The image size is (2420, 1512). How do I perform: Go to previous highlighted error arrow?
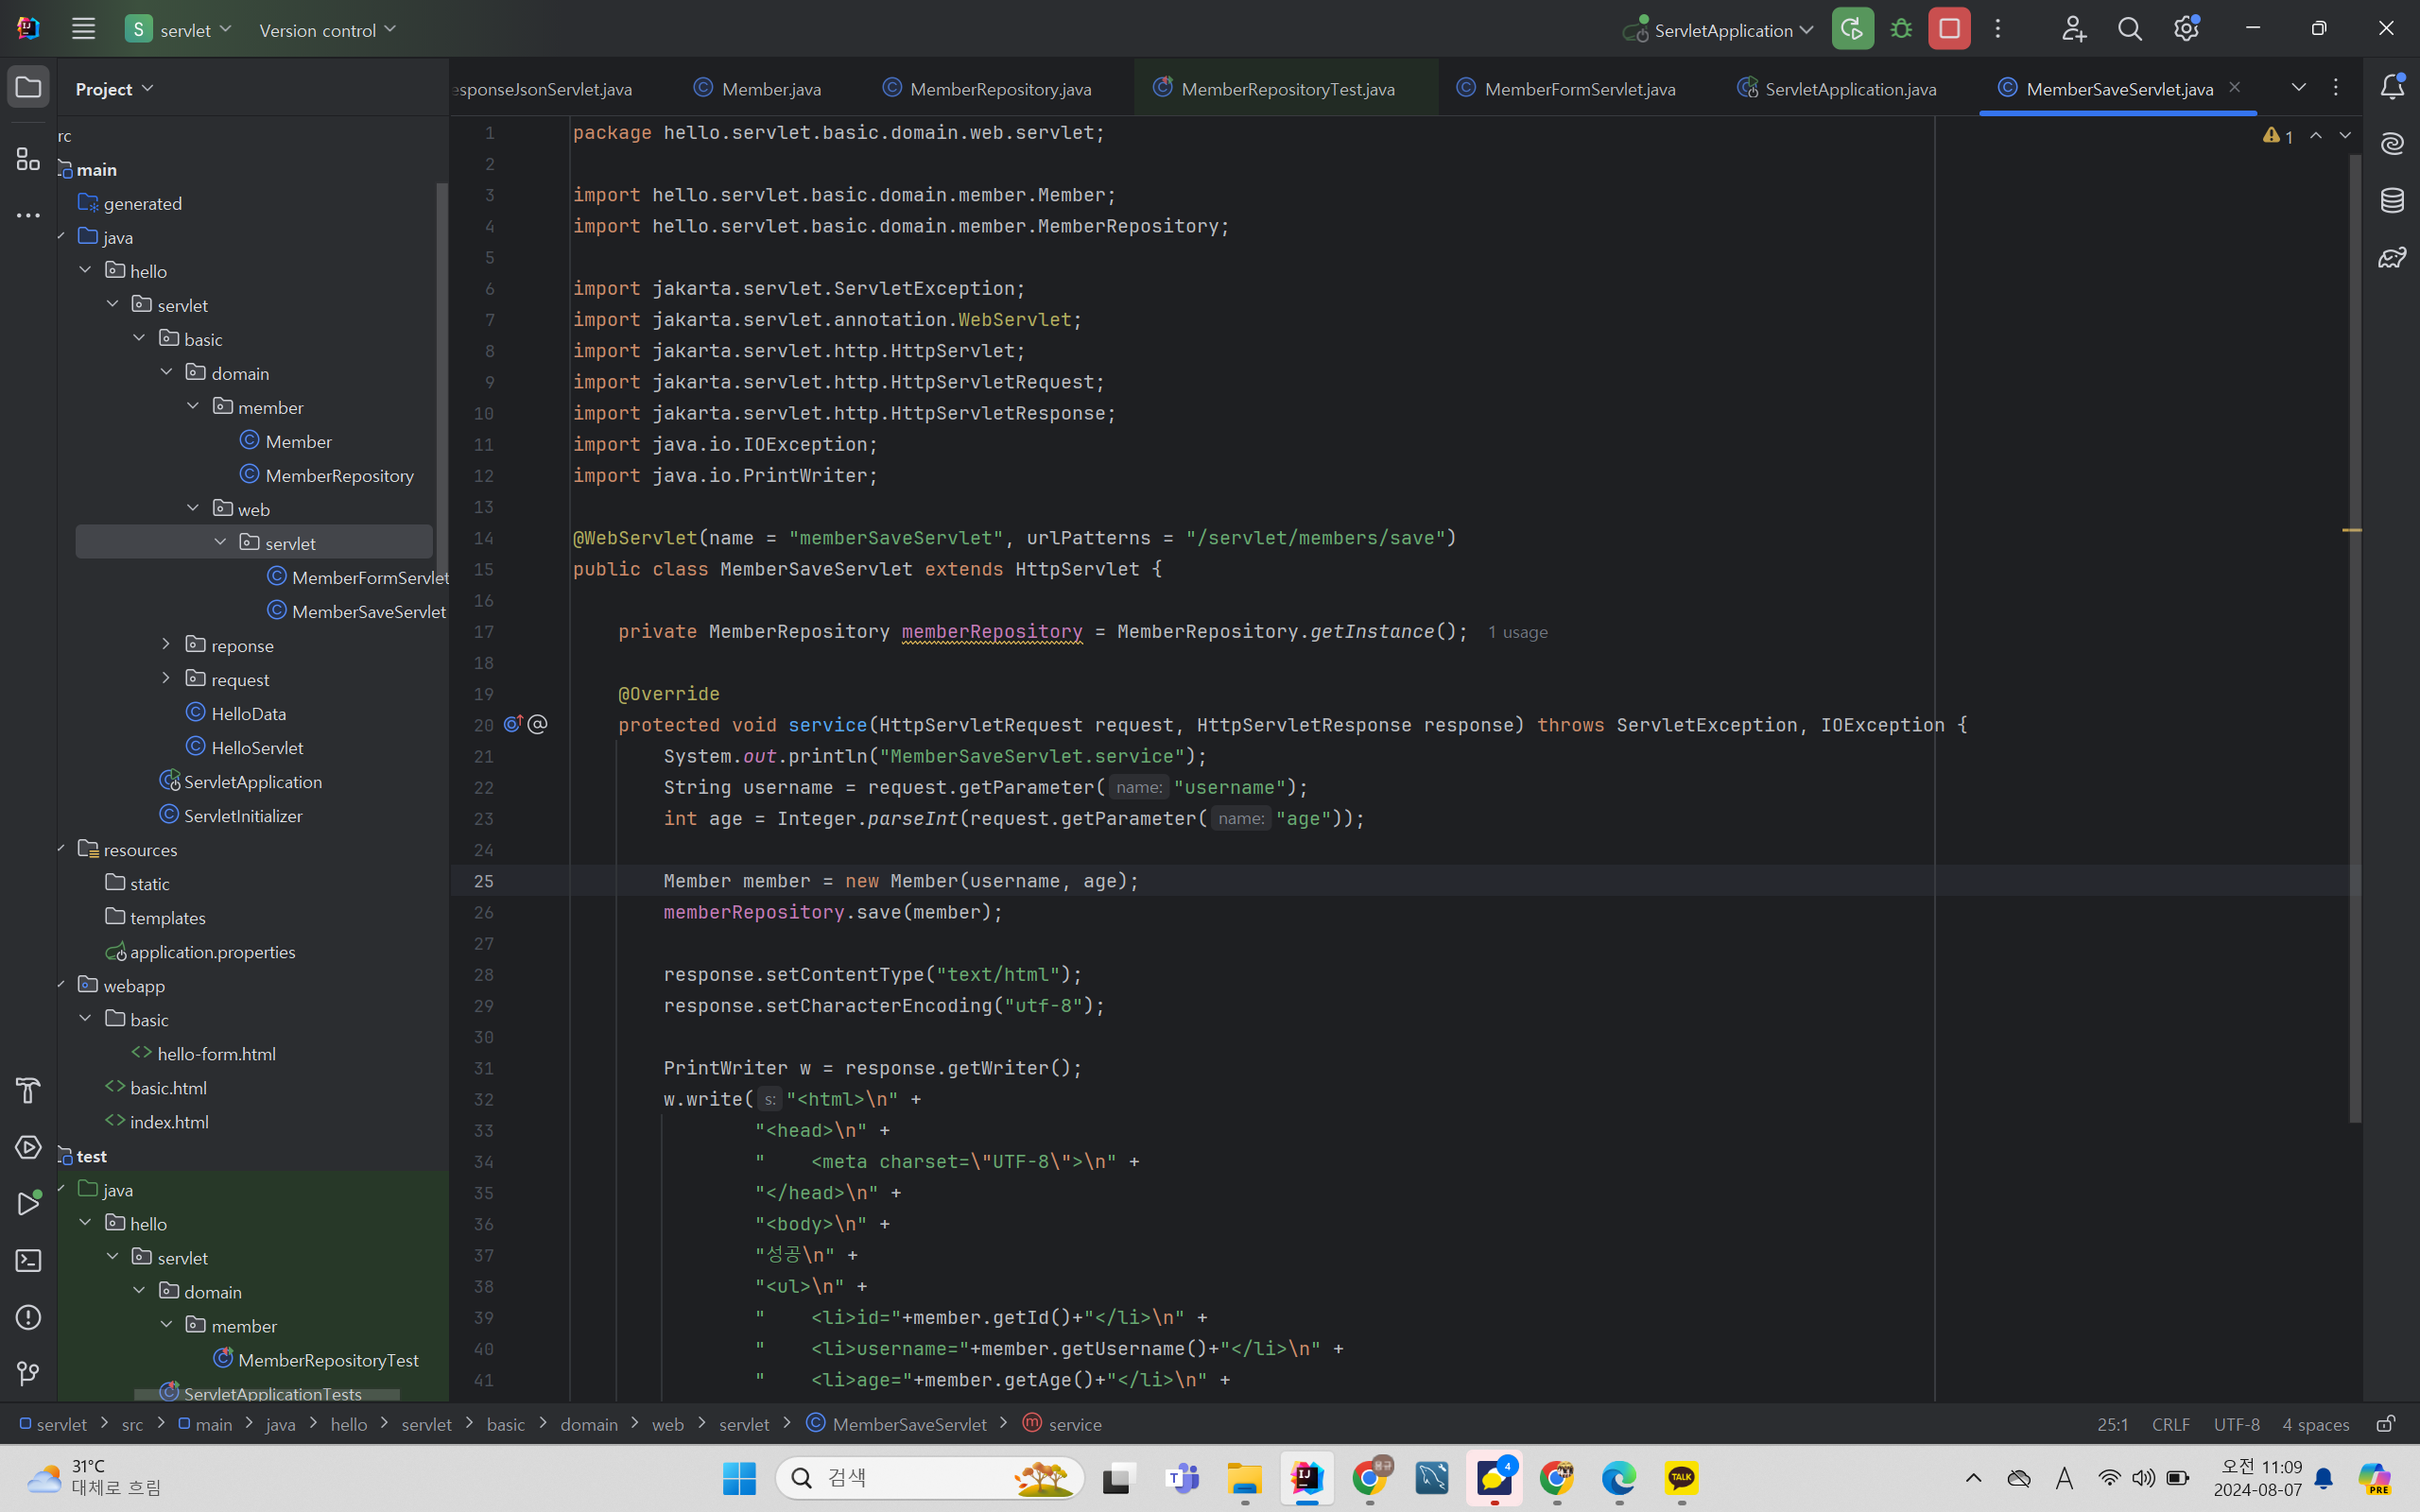pyautogui.click(x=2316, y=135)
